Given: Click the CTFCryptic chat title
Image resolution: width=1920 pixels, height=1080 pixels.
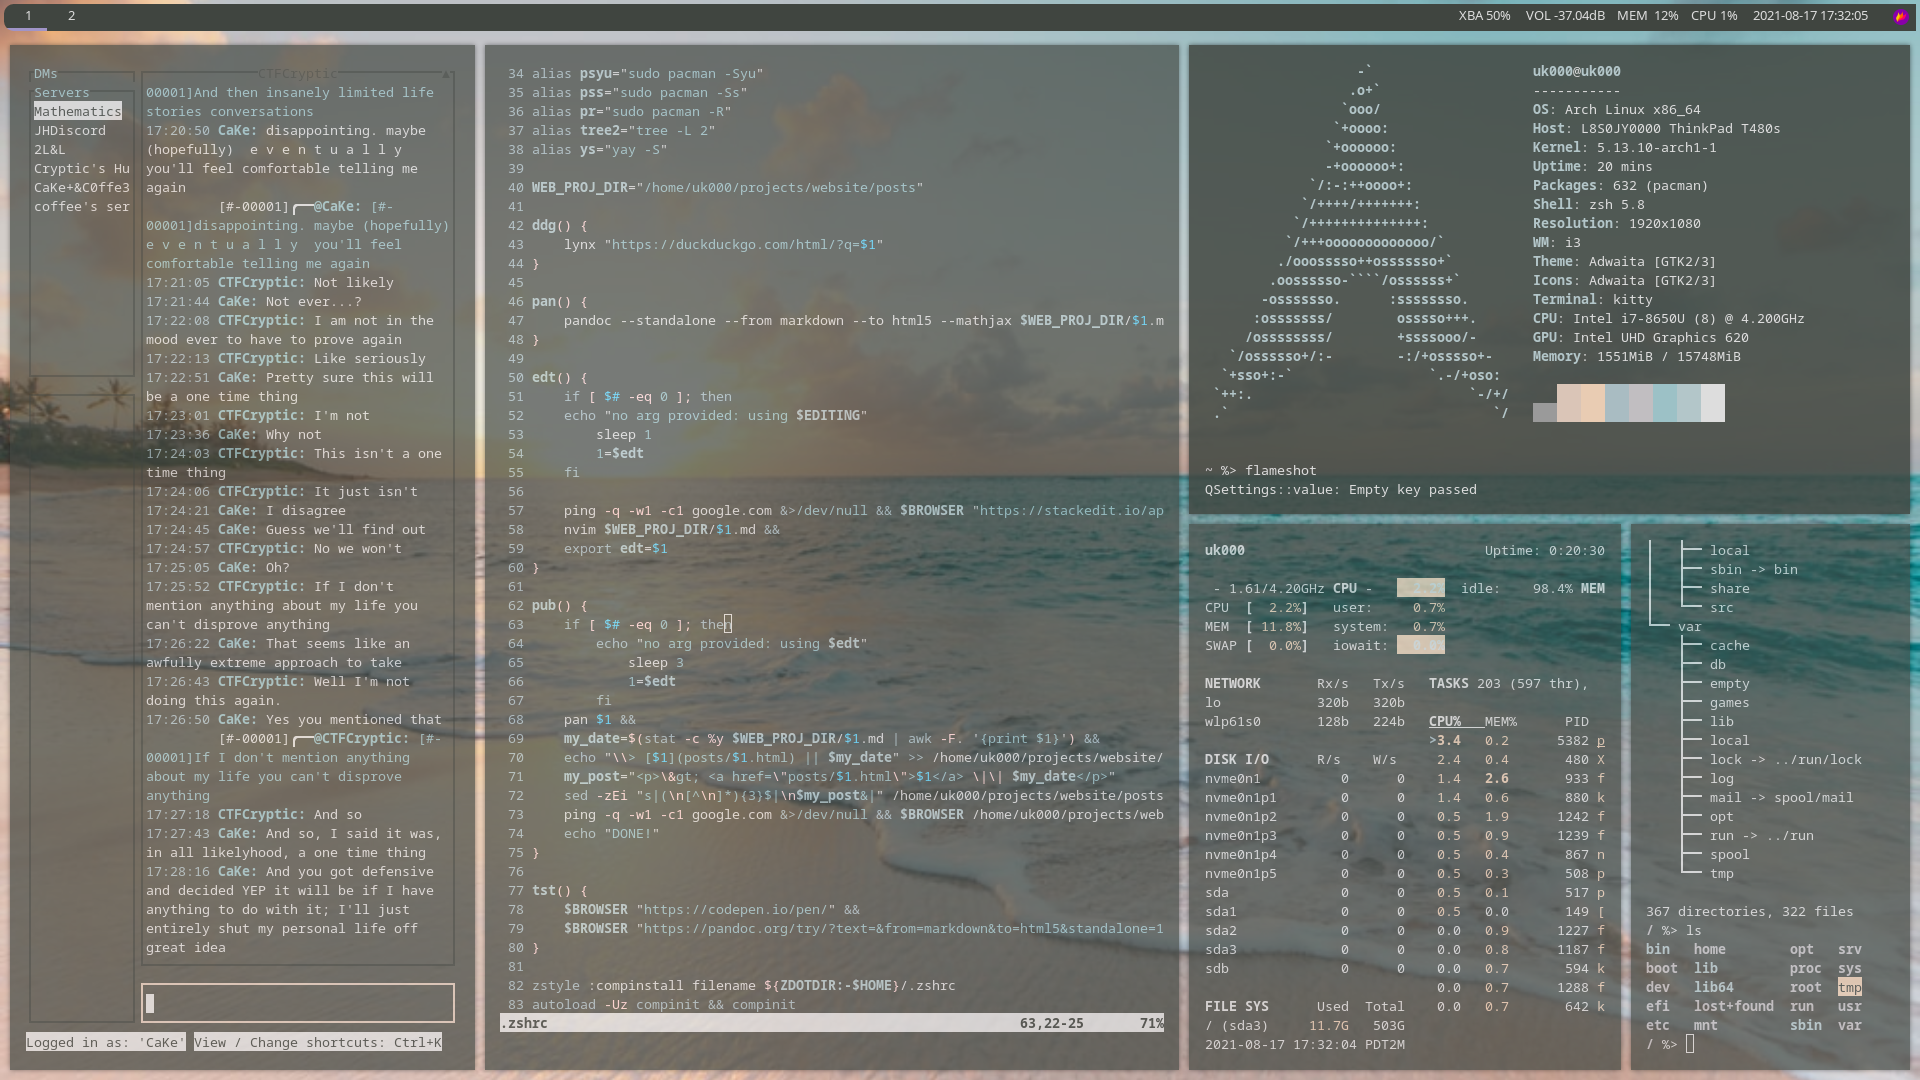Looking at the screenshot, I should coord(298,74).
